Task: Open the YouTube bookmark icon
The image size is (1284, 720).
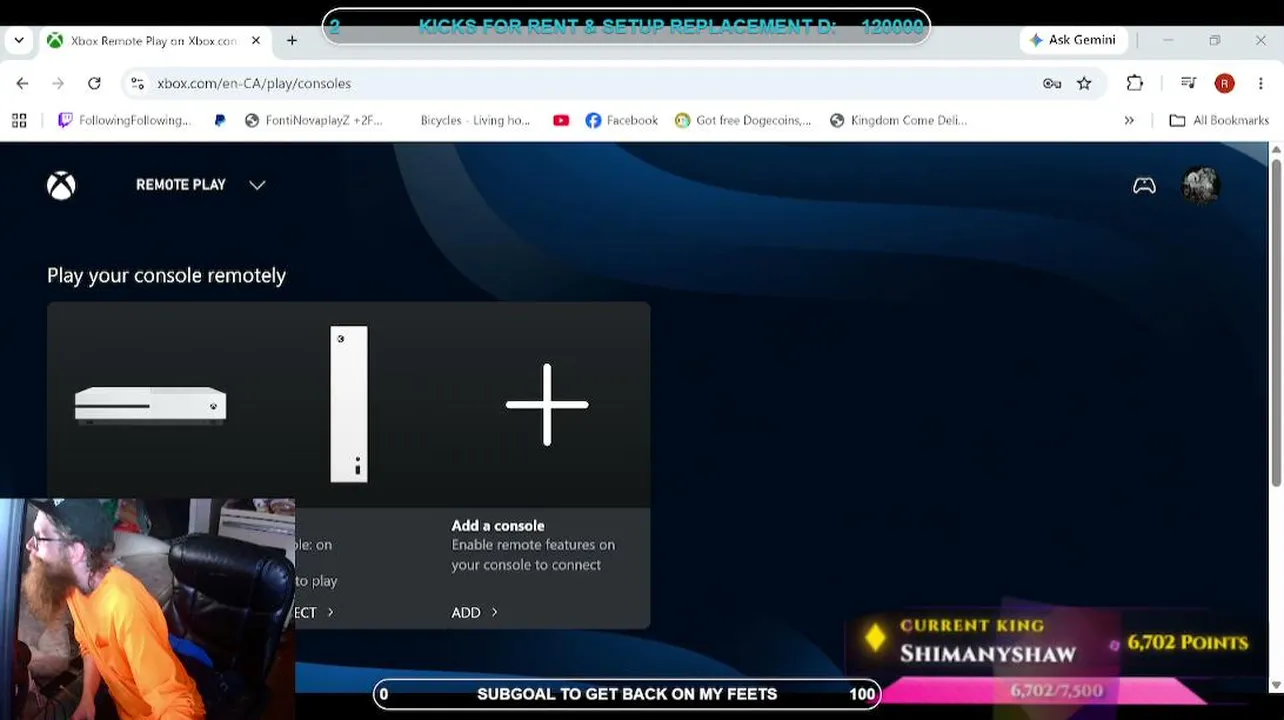Action: click(561, 120)
